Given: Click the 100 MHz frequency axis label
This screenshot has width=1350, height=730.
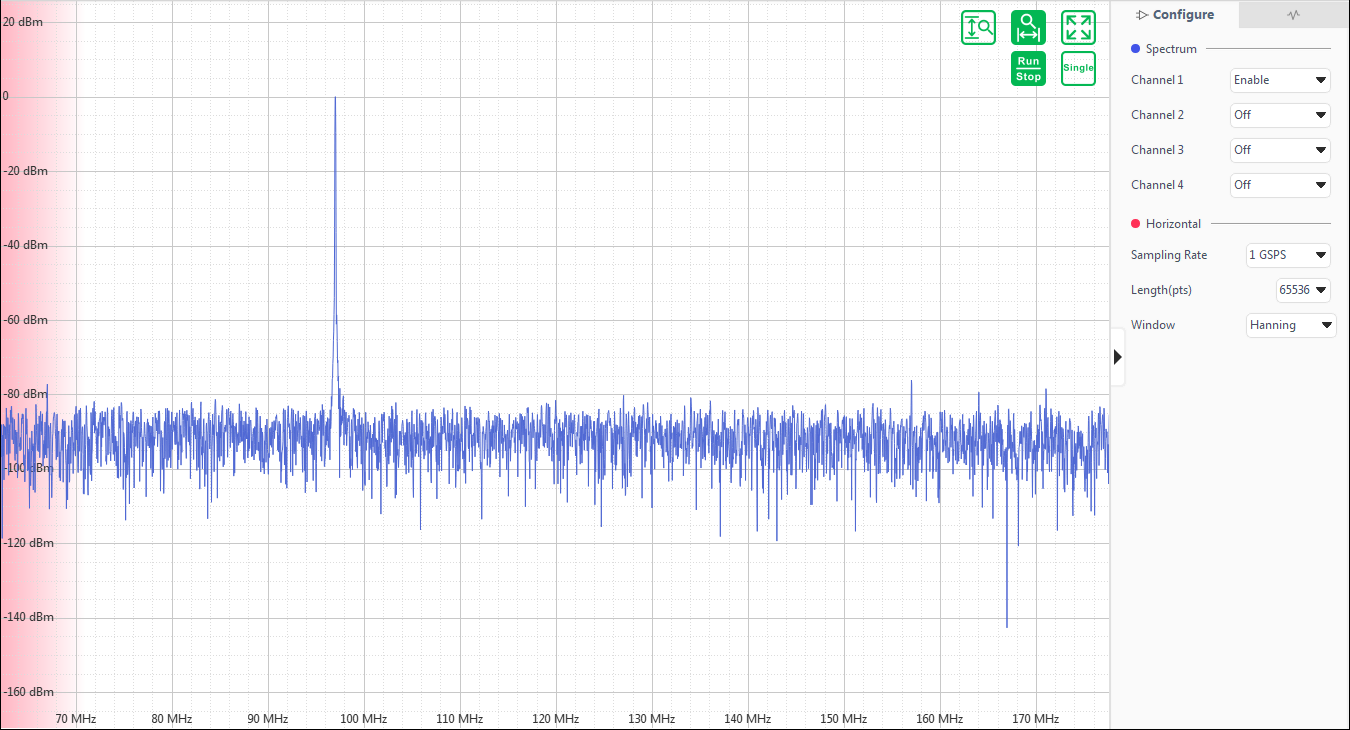Looking at the screenshot, I should pos(363,719).
